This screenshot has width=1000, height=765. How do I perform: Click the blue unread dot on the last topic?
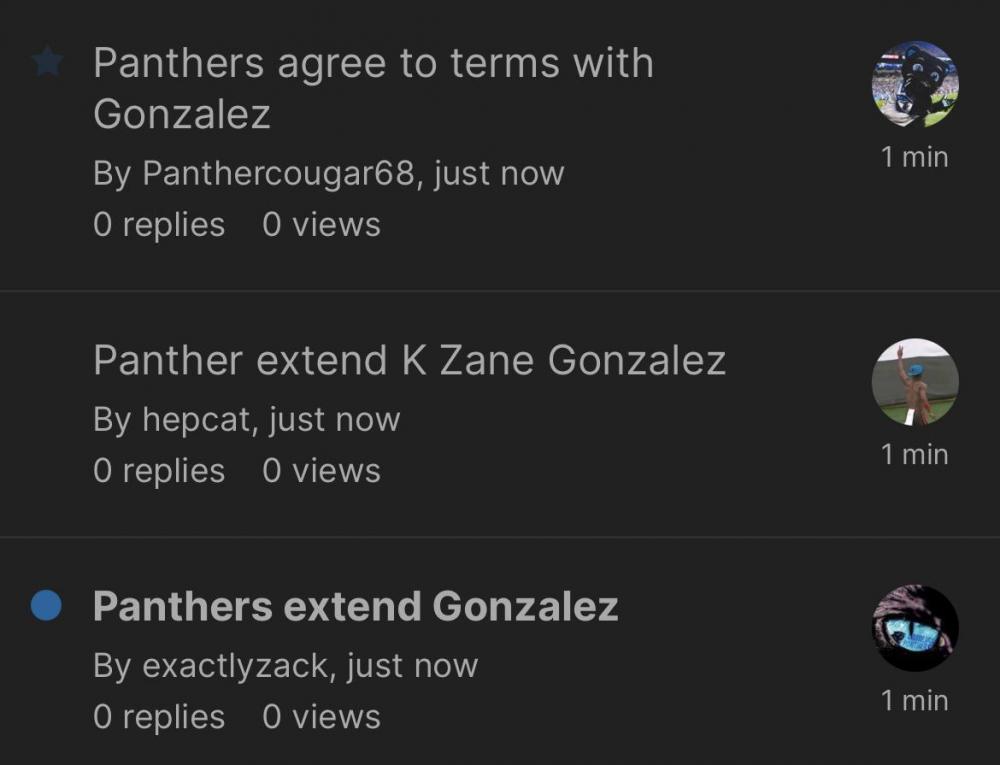tap(46, 606)
